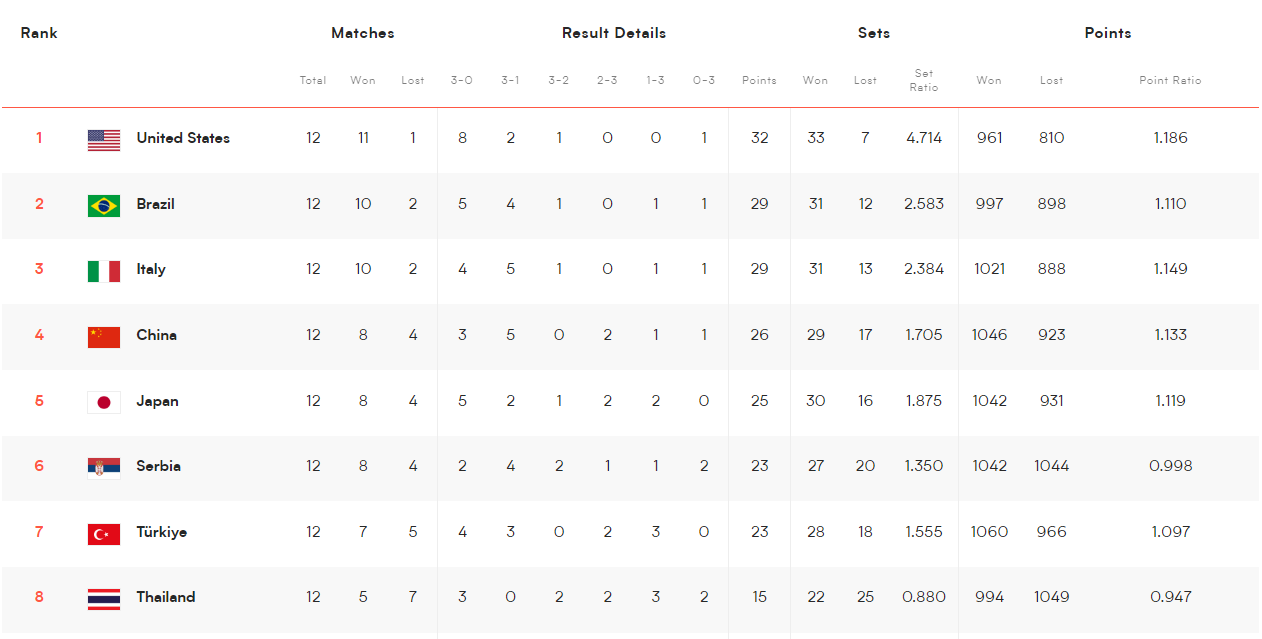
Task: Select the Italy flag icon
Action: click(104, 271)
